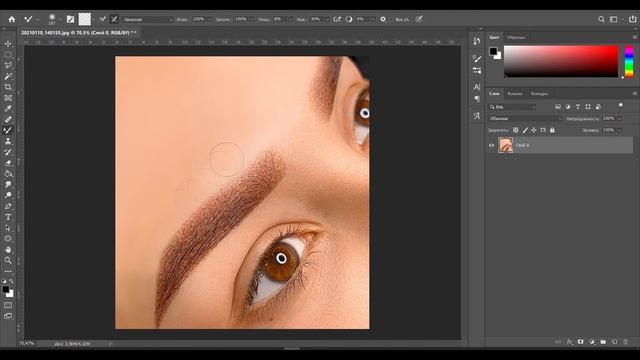Select the Eyedropper tool
The height and width of the screenshot is (360, 640).
(x=8, y=109)
